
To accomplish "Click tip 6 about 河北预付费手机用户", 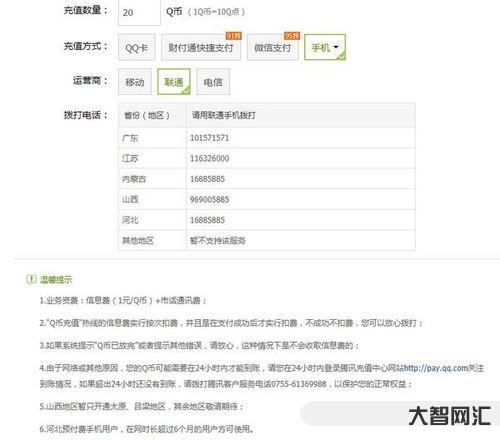I will coord(147,429).
